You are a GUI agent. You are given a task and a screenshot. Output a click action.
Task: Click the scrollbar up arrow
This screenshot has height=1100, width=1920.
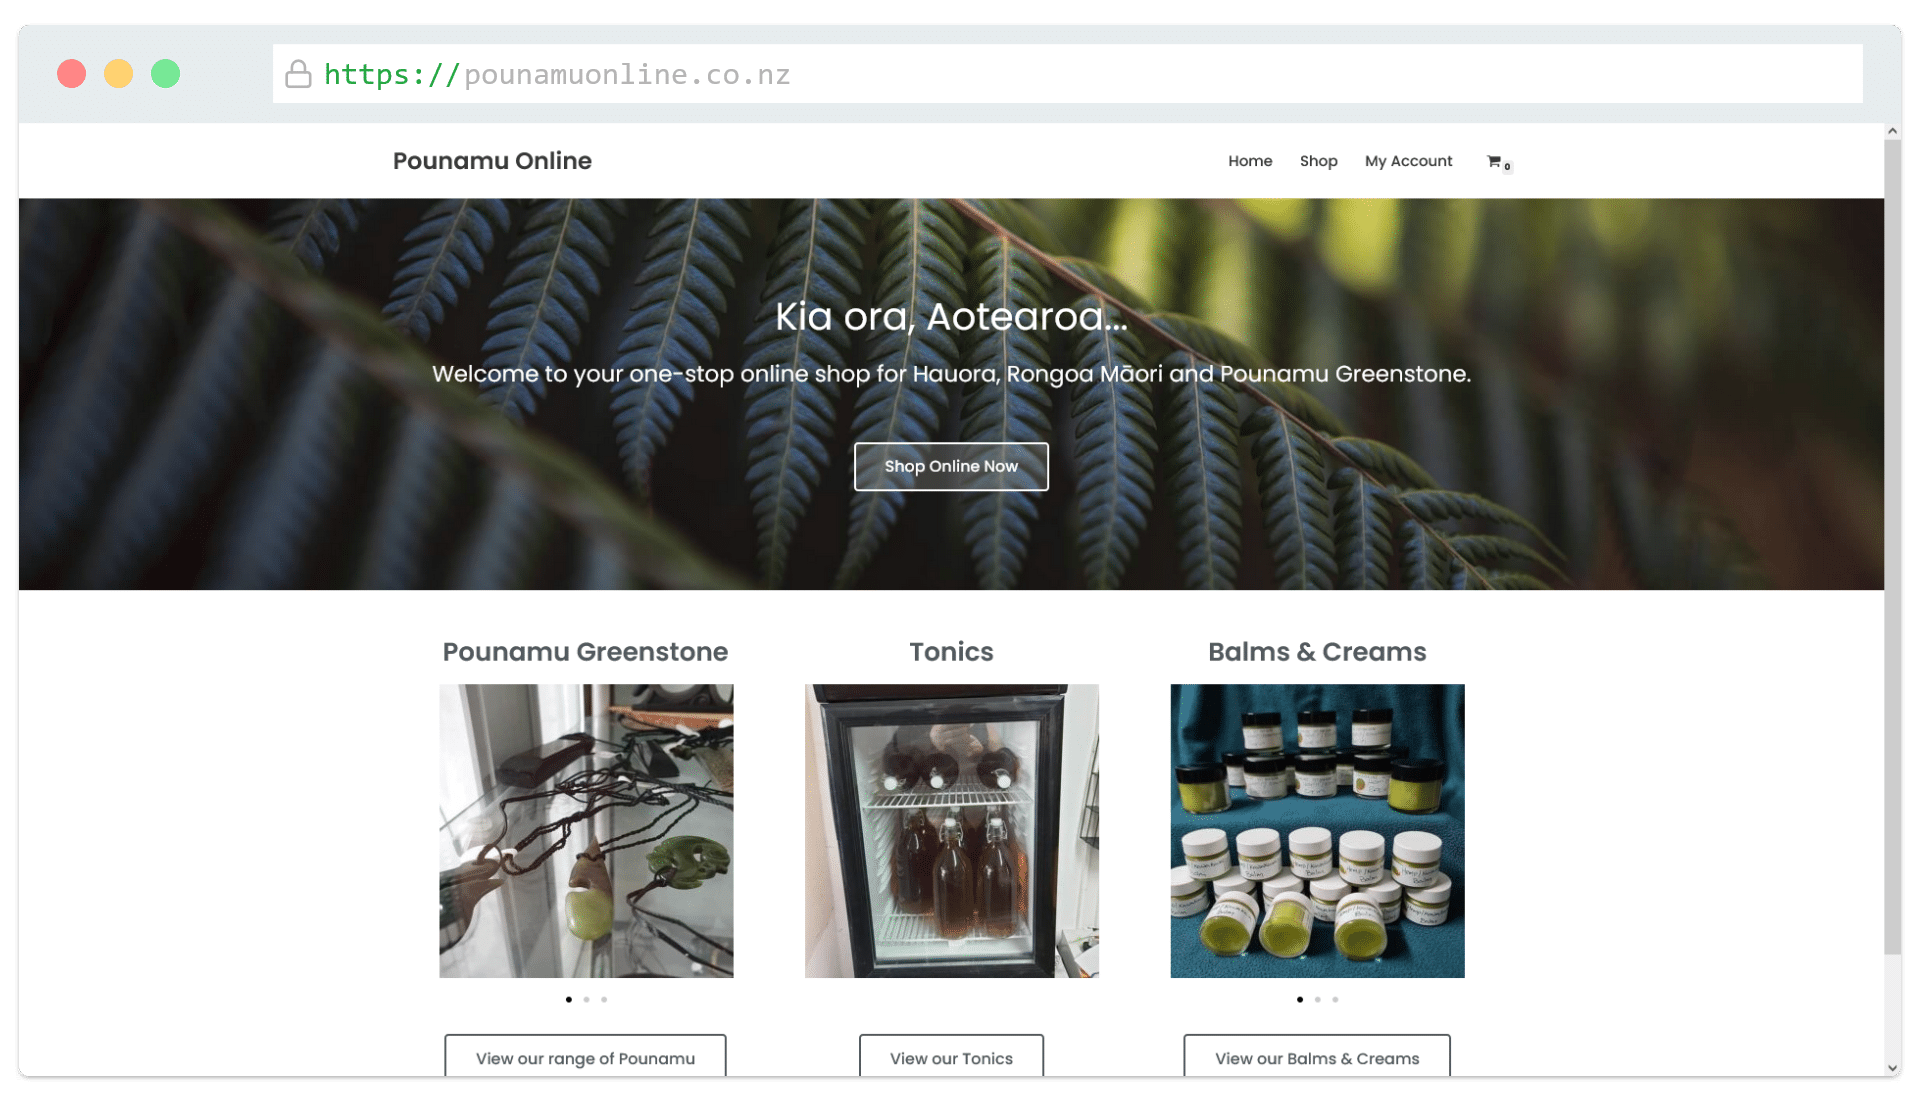(1892, 131)
